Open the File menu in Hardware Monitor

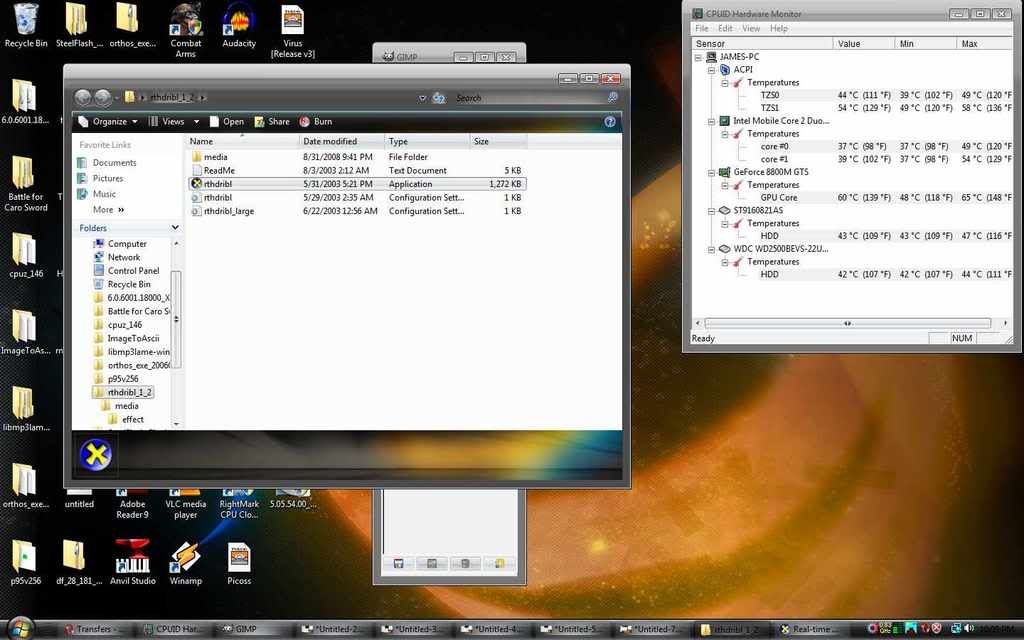[702, 29]
